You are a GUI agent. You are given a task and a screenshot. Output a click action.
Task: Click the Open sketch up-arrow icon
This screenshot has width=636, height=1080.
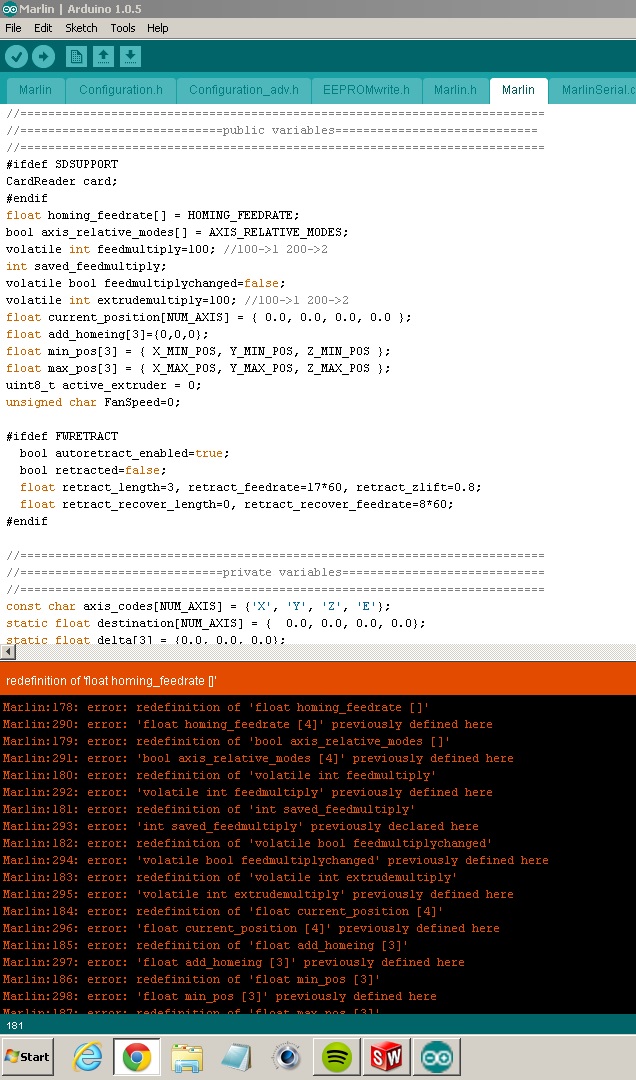tap(104, 57)
